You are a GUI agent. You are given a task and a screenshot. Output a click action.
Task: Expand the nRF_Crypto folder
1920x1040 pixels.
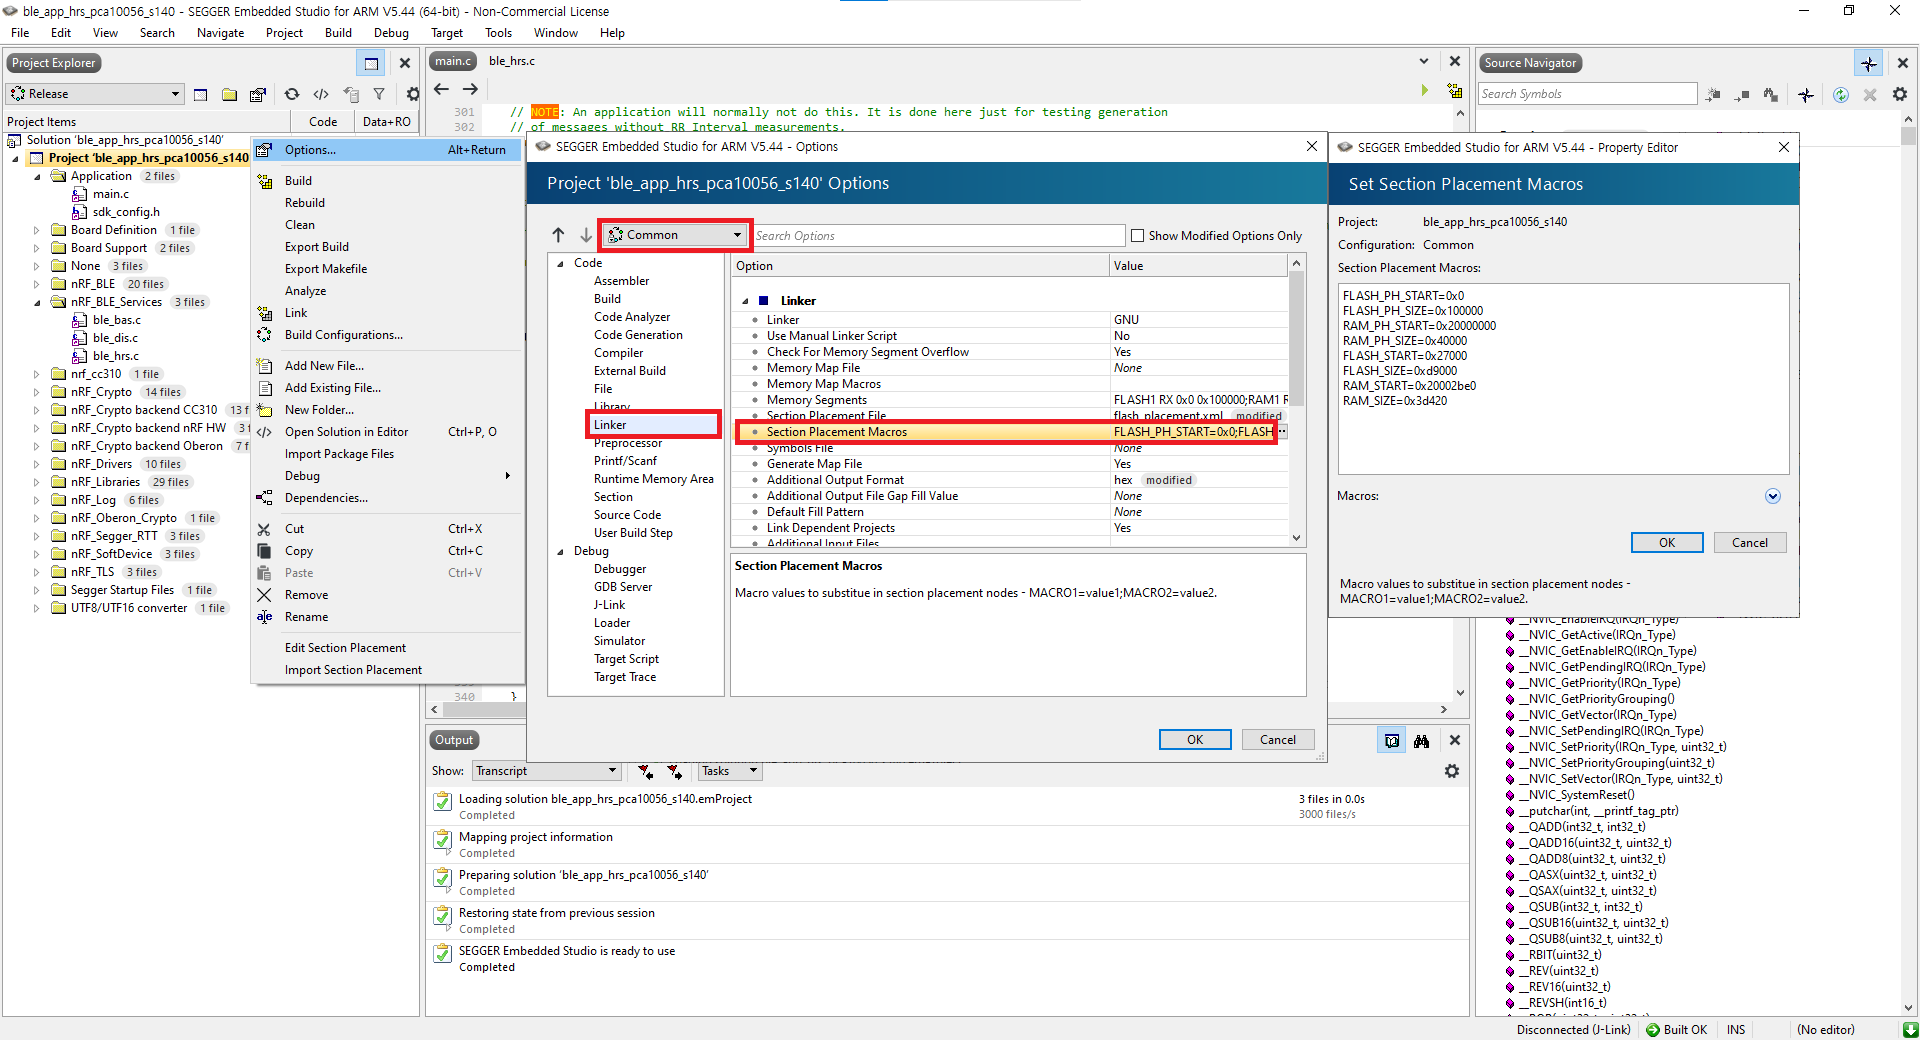37,392
